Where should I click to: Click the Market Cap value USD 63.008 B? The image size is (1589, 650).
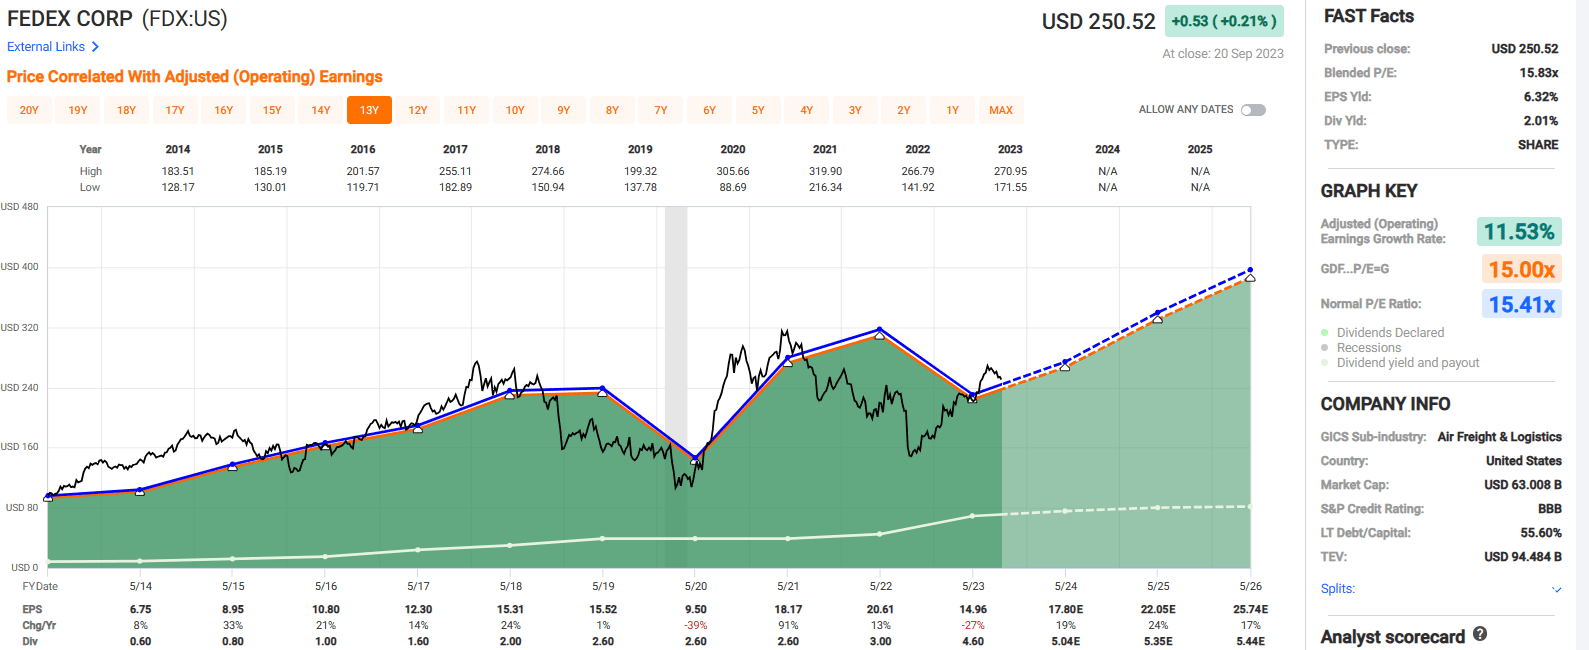[1523, 485]
